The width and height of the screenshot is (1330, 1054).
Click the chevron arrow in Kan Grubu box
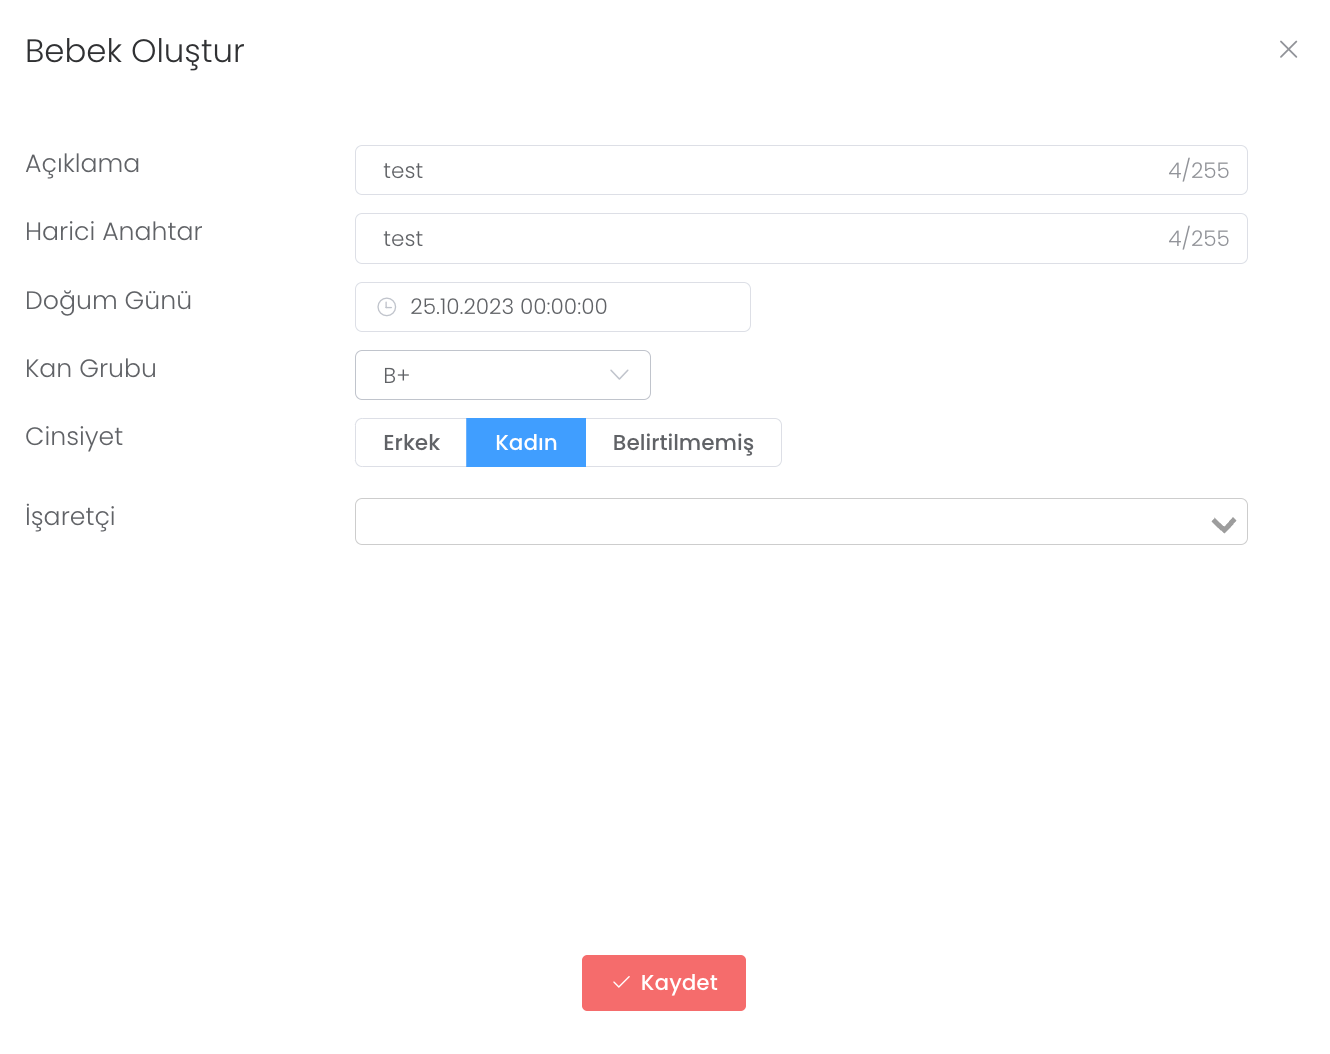coord(619,375)
